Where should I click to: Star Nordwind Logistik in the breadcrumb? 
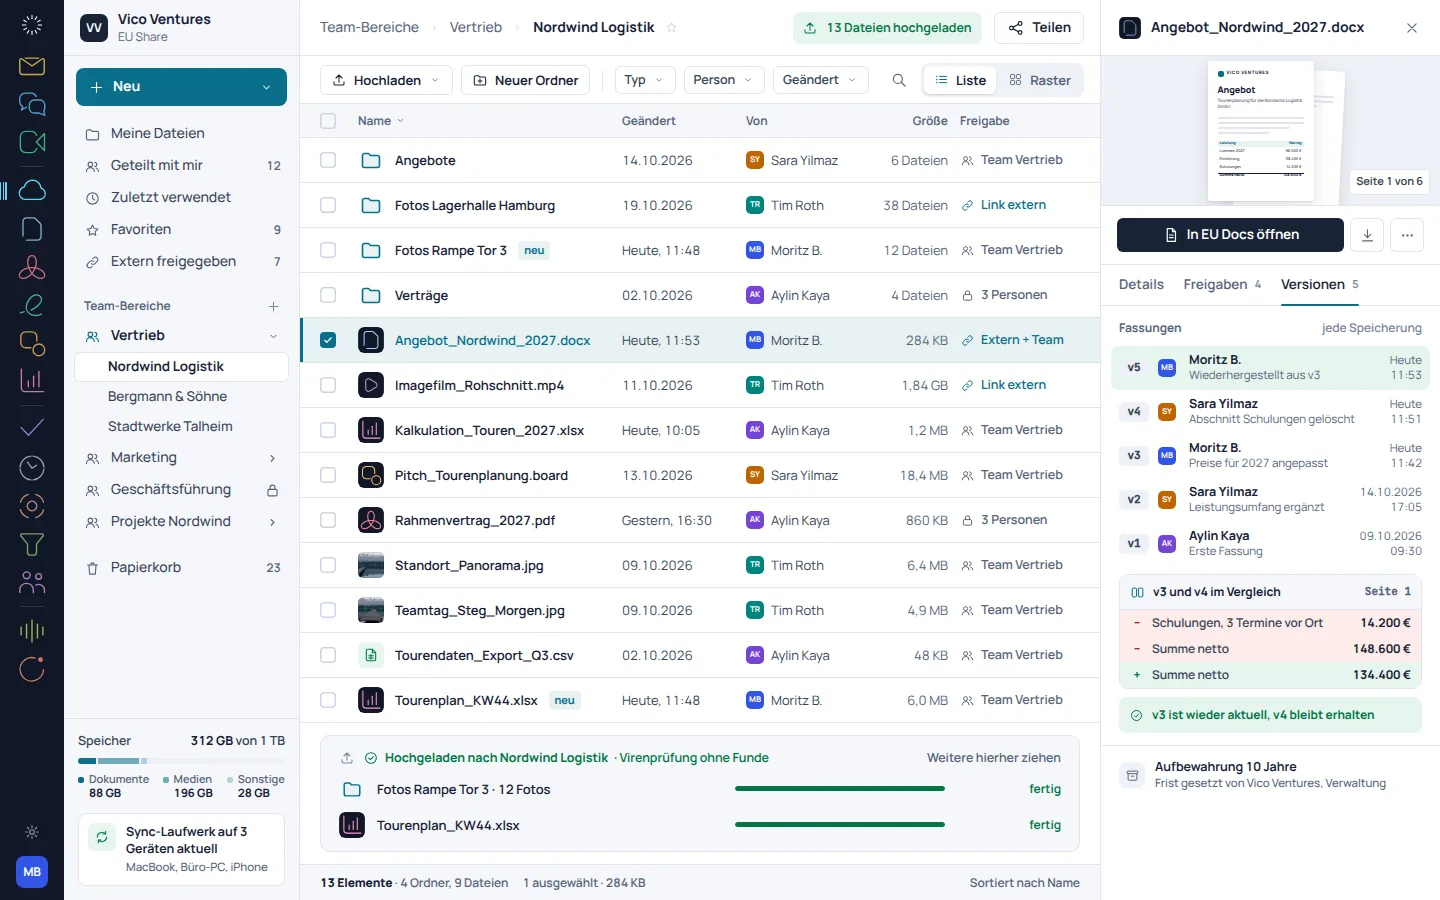pyautogui.click(x=672, y=28)
